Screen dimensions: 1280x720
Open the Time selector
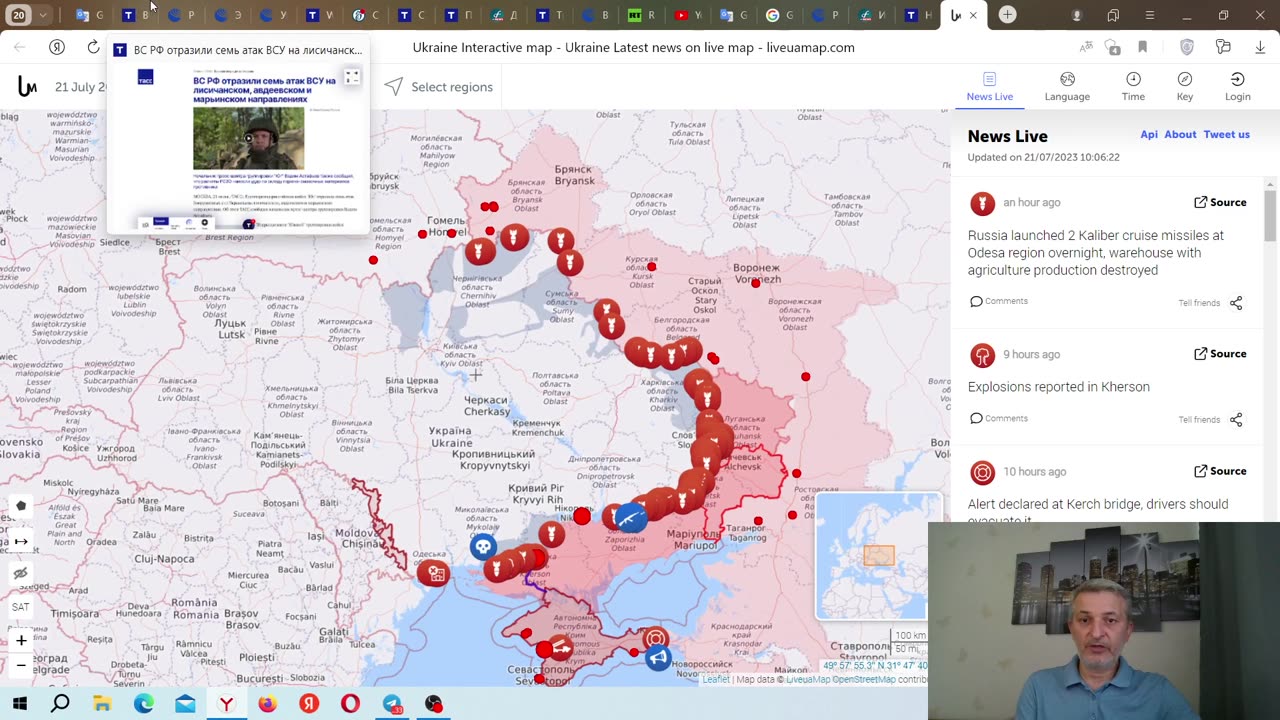coord(1133,87)
